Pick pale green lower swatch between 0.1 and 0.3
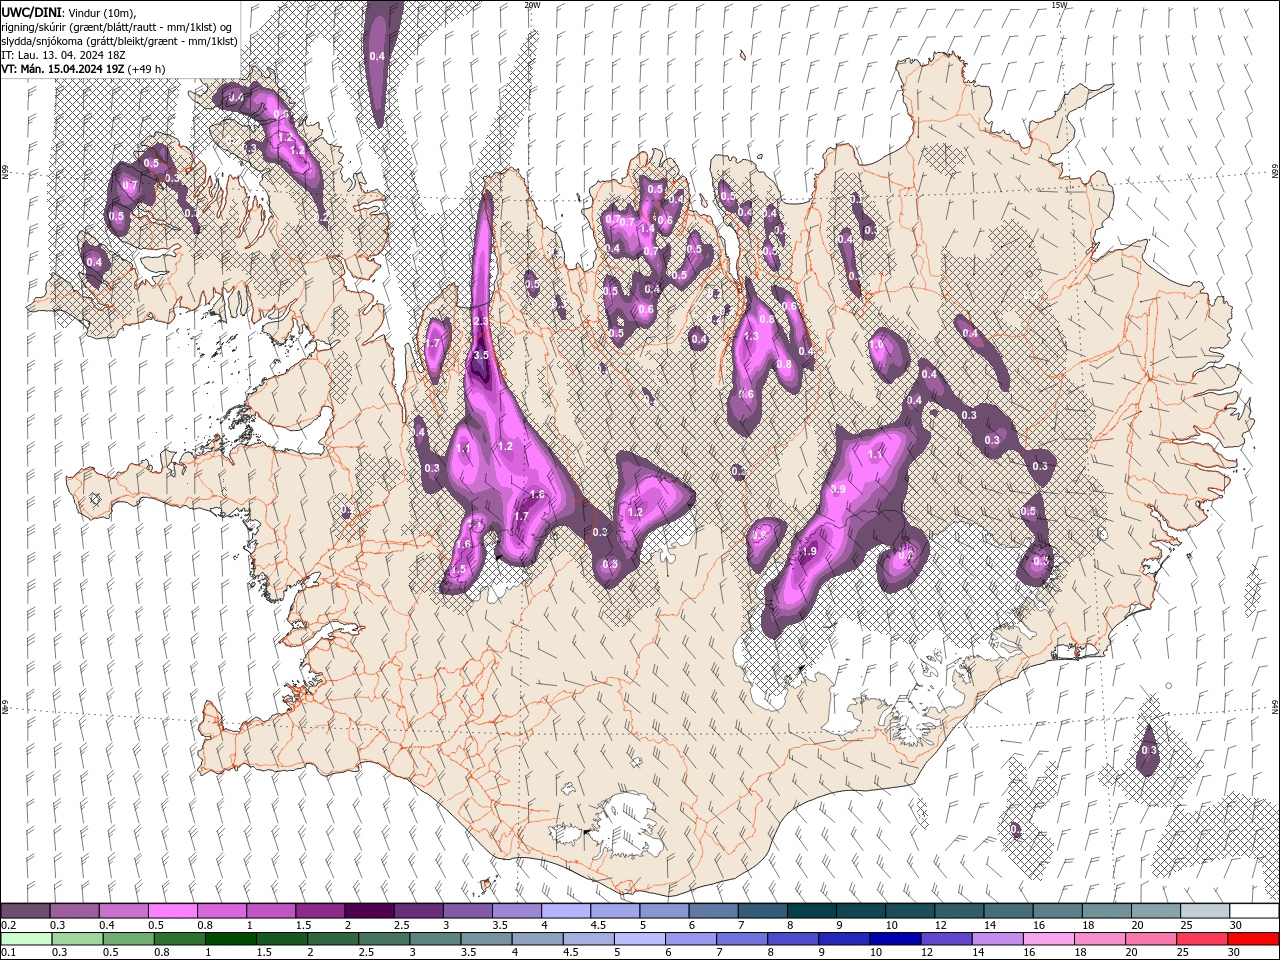This screenshot has height=960, width=1280. 26,939
